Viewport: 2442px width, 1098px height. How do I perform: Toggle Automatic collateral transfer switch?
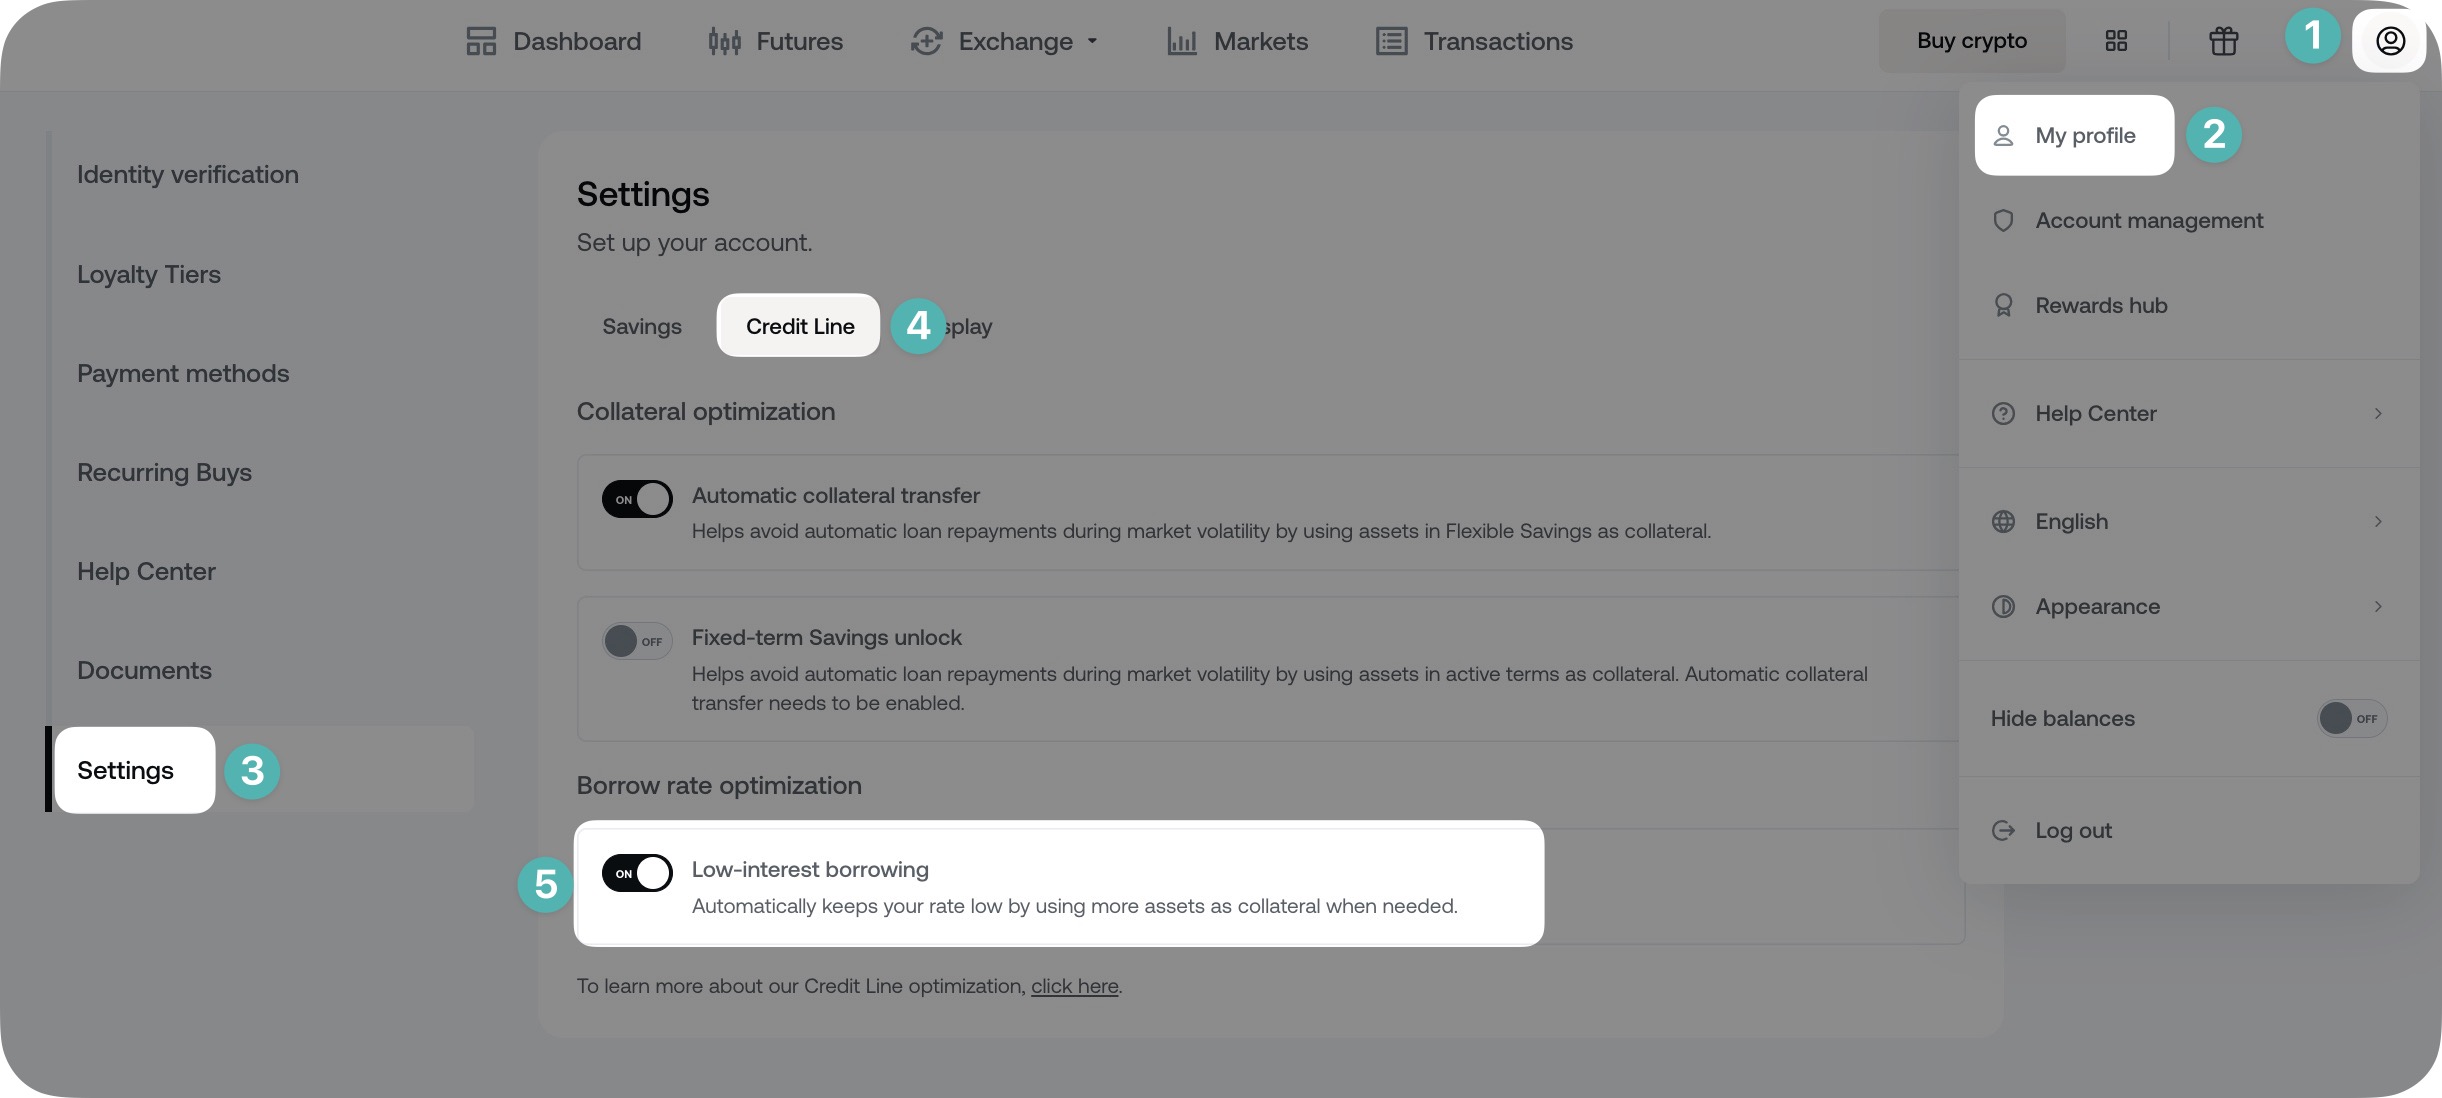click(x=637, y=499)
